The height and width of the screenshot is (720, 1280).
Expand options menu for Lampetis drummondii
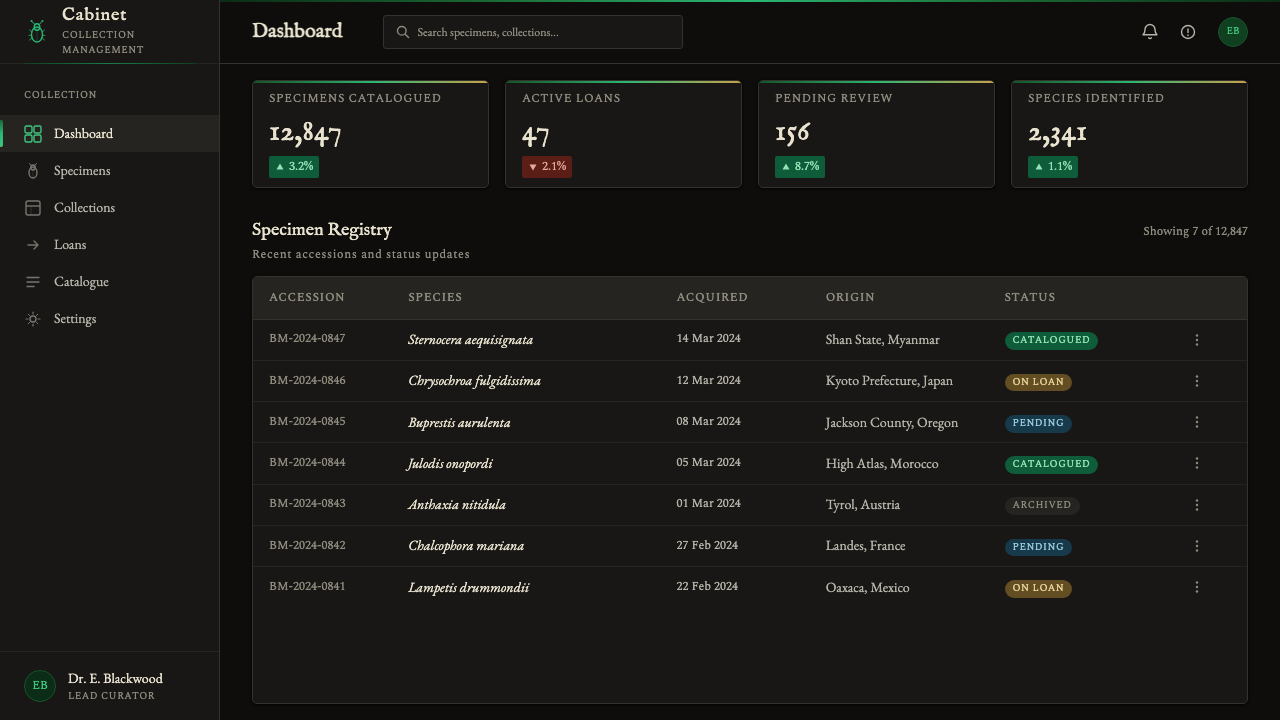coord(1197,587)
